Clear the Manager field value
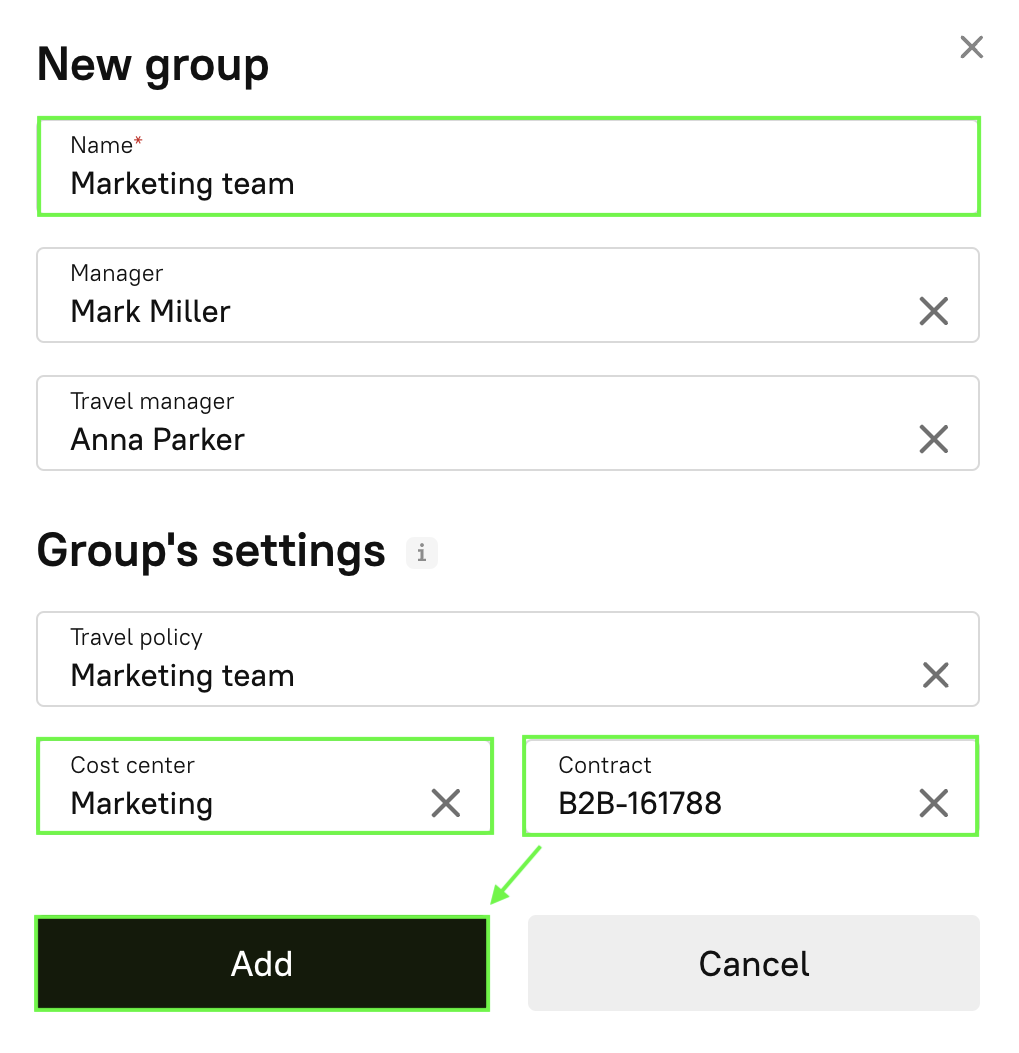This screenshot has width=1019, height=1053. pyautogui.click(x=933, y=311)
